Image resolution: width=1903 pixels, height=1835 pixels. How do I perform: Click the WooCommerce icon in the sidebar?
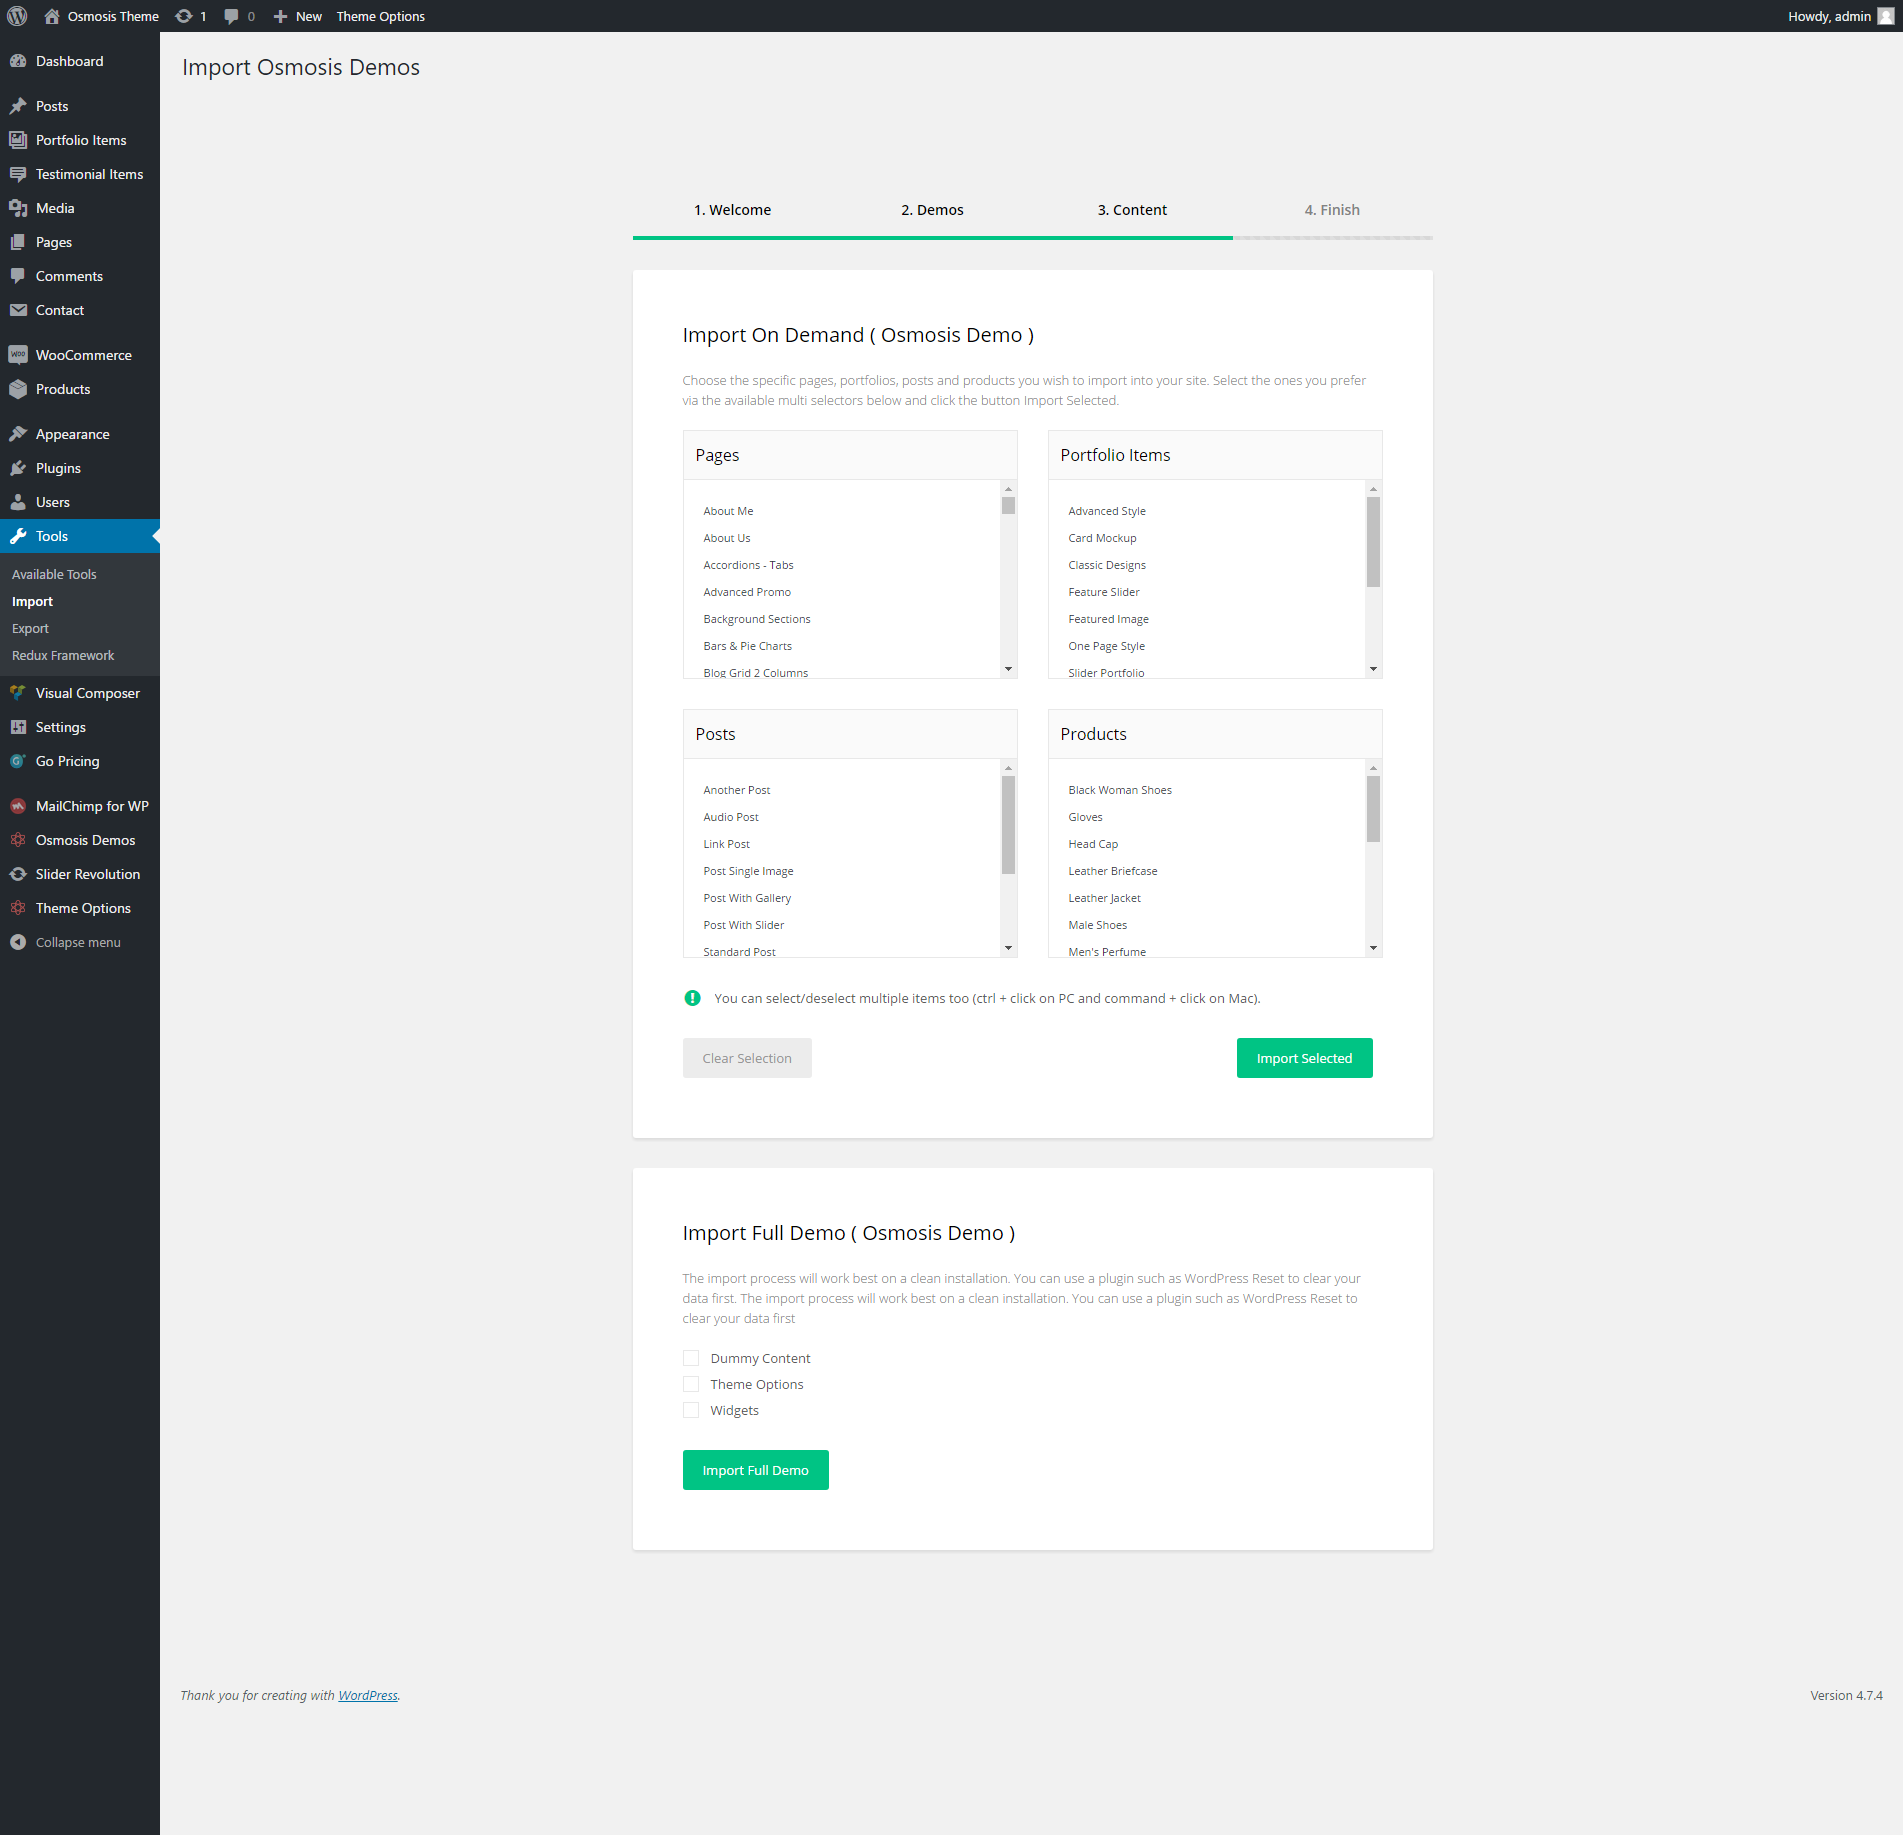coord(18,355)
